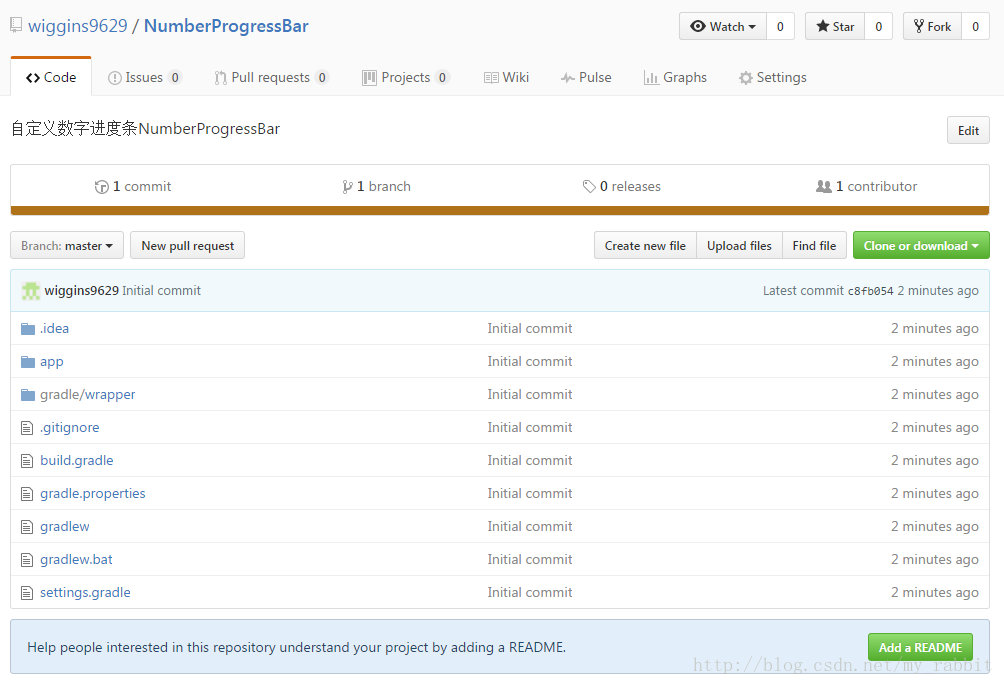Open the Settings tab
The height and width of the screenshot is (685, 1004).
(x=772, y=77)
